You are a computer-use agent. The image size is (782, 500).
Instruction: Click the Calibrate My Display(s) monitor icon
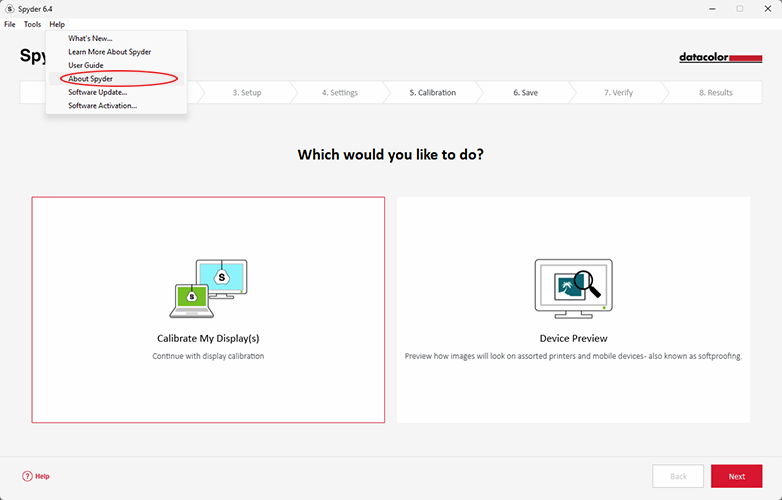pos(208,288)
